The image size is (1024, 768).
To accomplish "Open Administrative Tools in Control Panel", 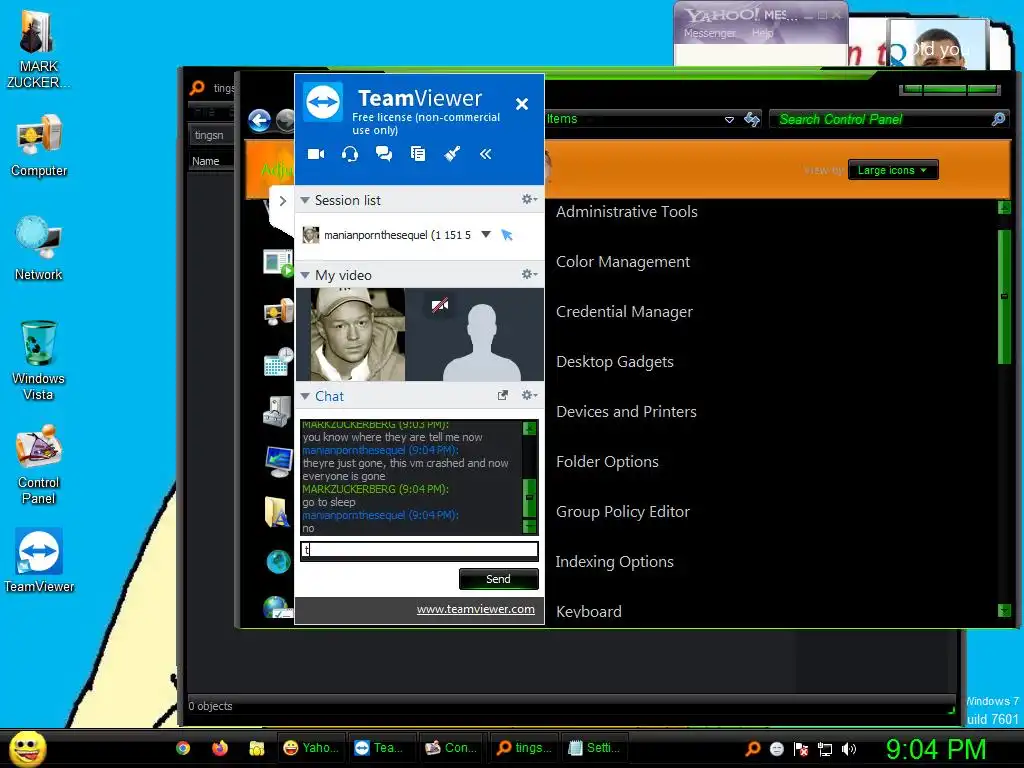I will pyautogui.click(x=626, y=212).
